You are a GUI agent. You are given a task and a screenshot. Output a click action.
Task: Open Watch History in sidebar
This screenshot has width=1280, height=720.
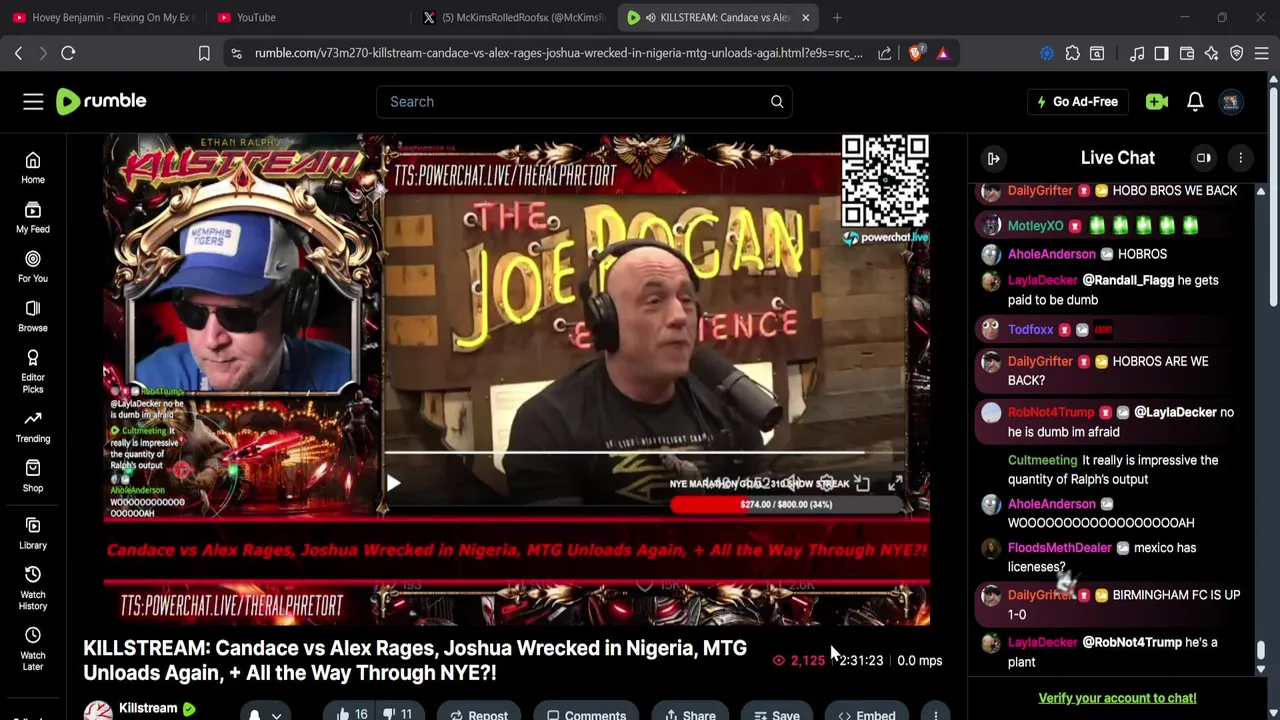33,588
